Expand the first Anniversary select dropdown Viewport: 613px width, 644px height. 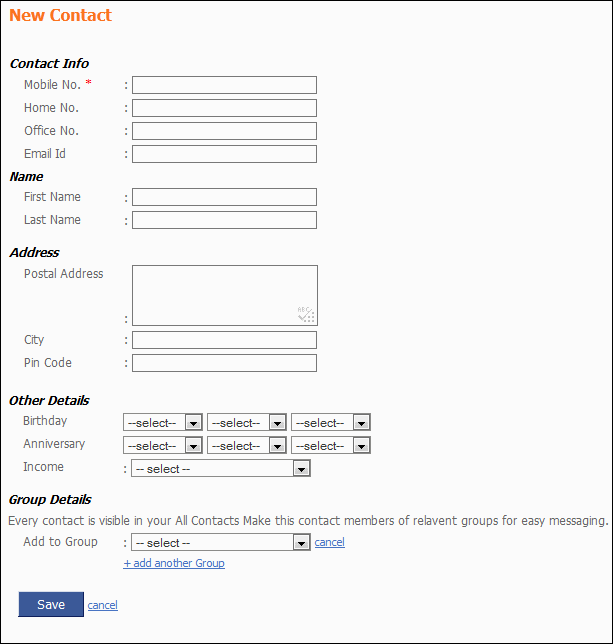tap(163, 445)
